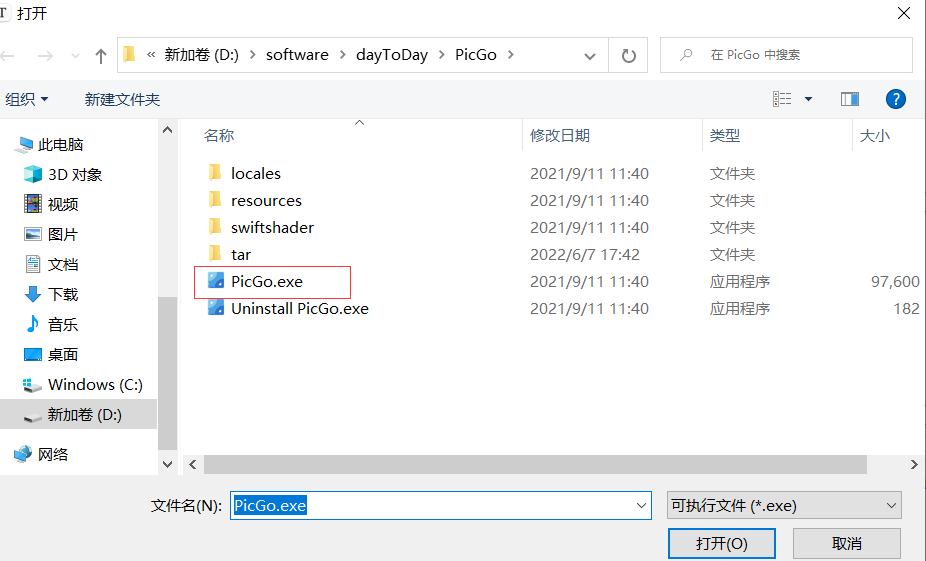This screenshot has width=926, height=561.
Task: Click 新建文件夹 button
Action: point(122,99)
